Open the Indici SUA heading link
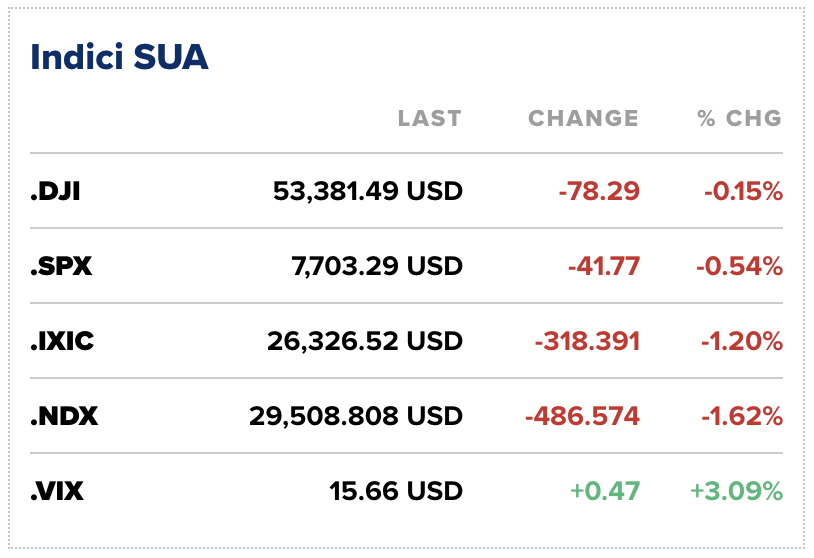 [x=119, y=57]
